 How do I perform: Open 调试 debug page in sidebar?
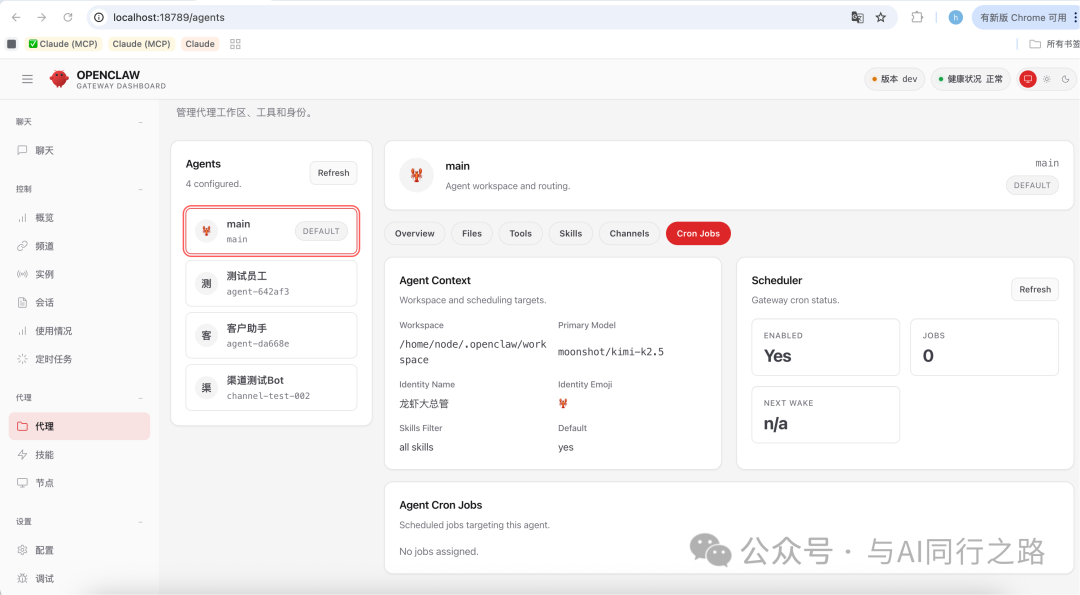pos(44,578)
